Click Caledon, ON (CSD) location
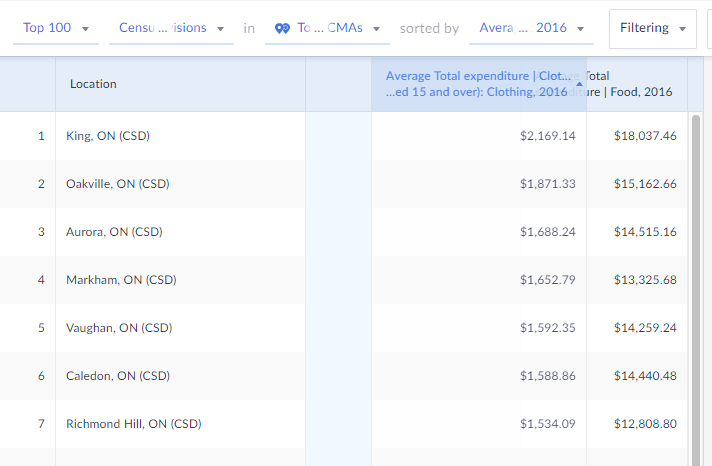Screen dimensions: 712x466 click(x=118, y=376)
